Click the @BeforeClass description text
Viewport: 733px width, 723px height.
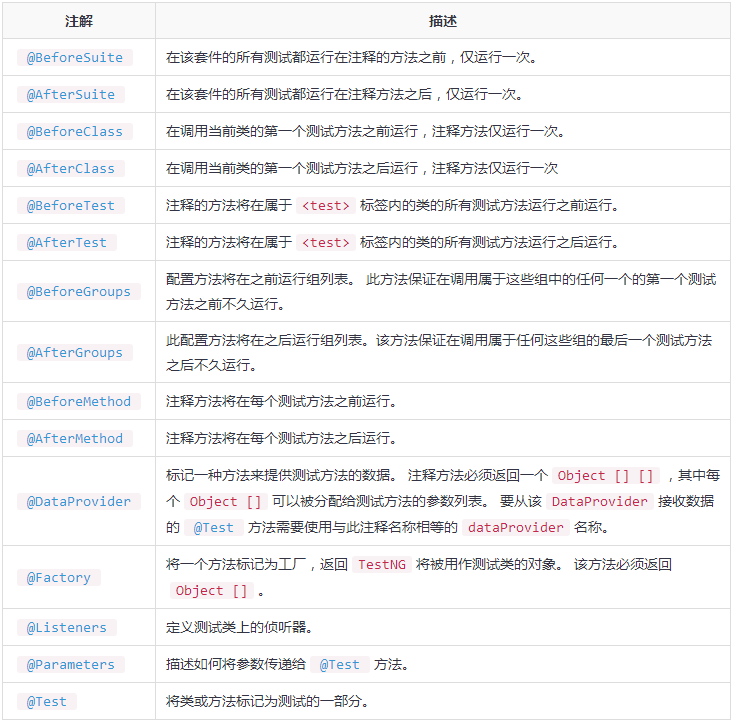click(x=366, y=131)
